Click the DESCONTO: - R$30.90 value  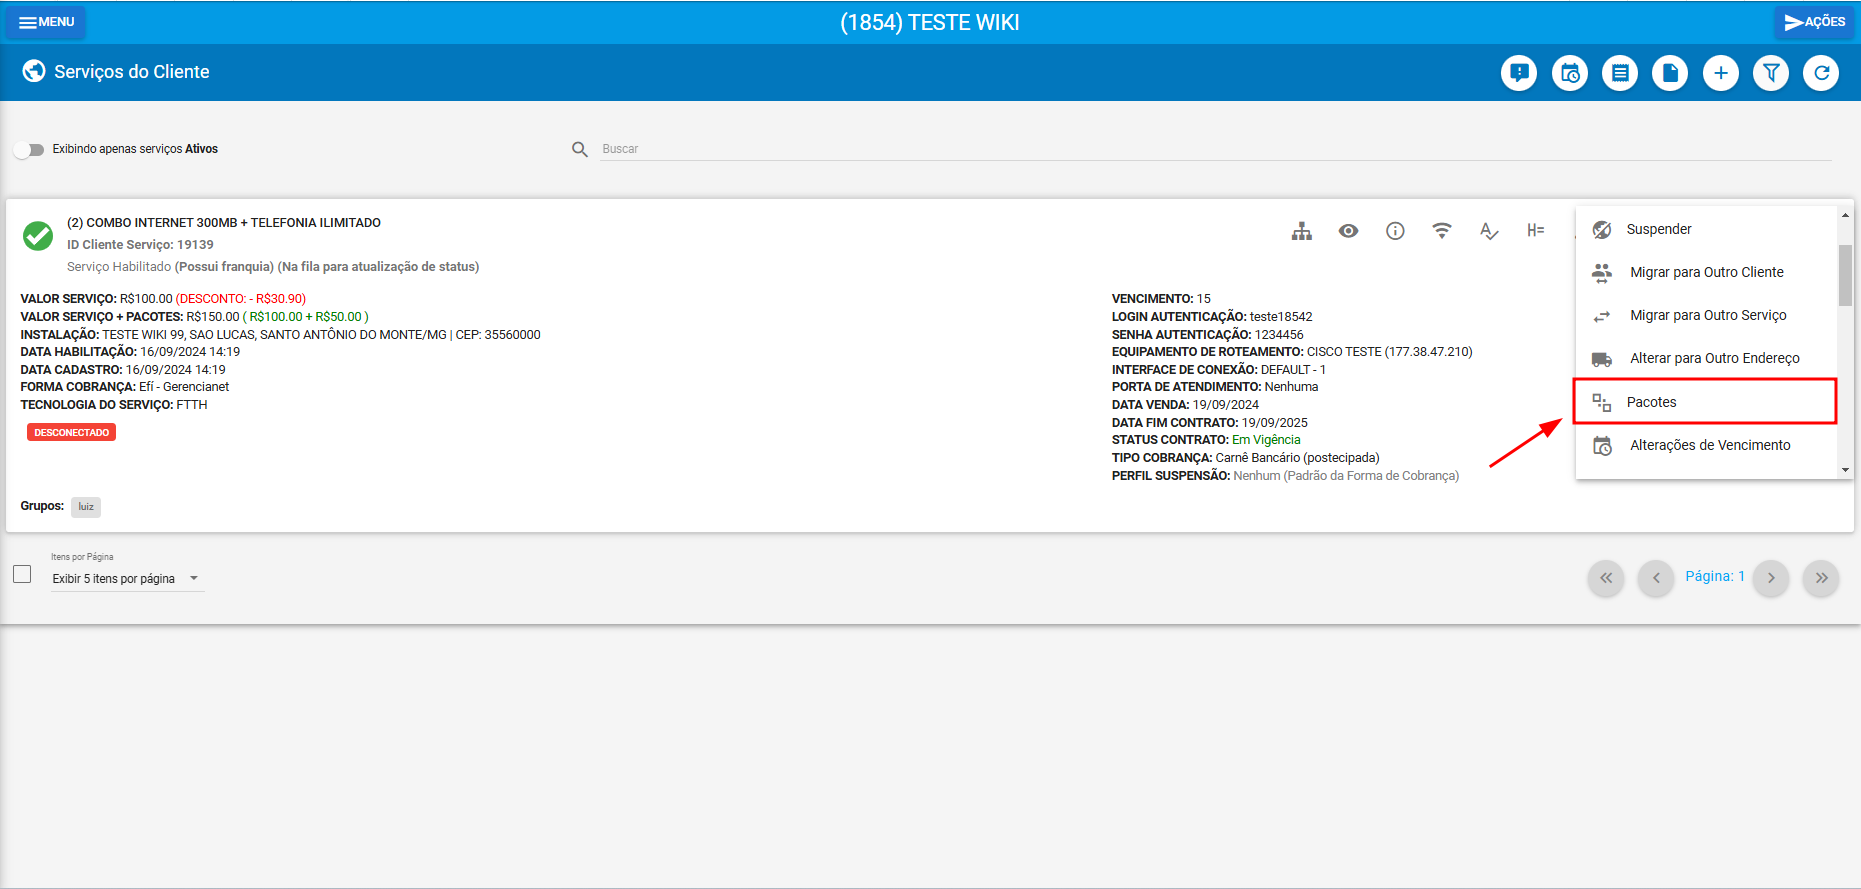point(241,299)
